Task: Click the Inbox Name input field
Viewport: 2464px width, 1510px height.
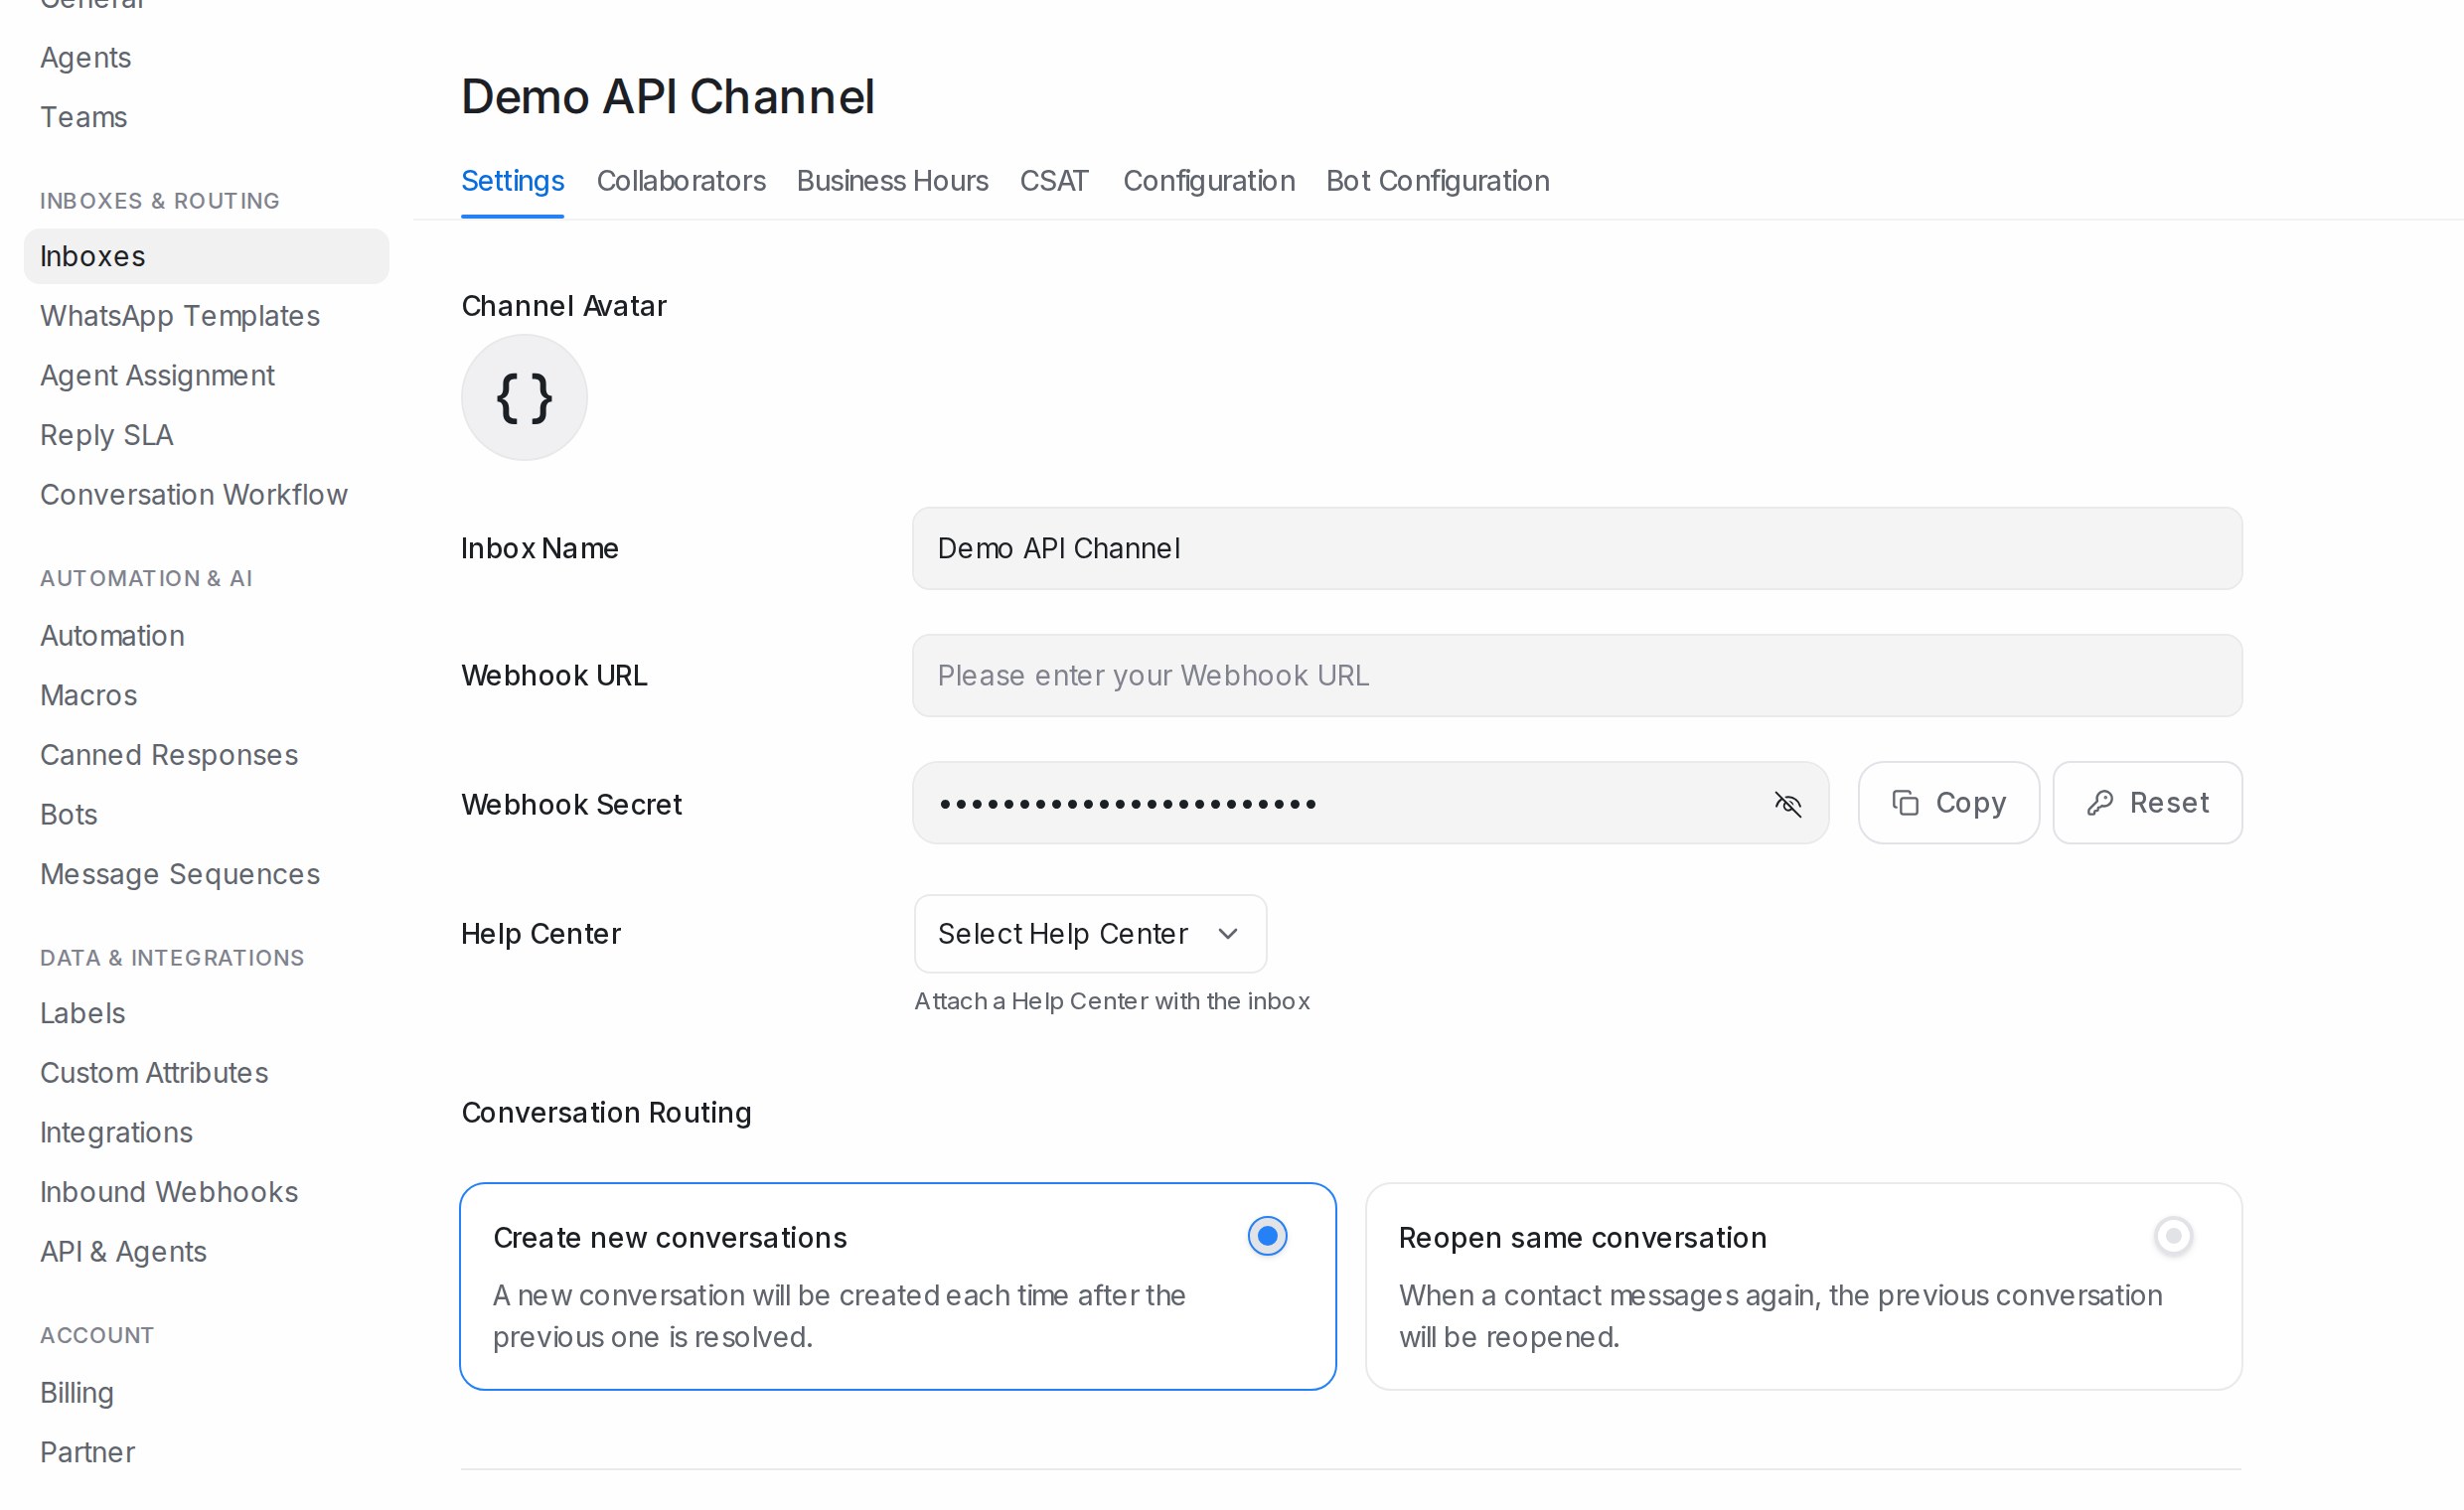Action: click(x=1577, y=549)
